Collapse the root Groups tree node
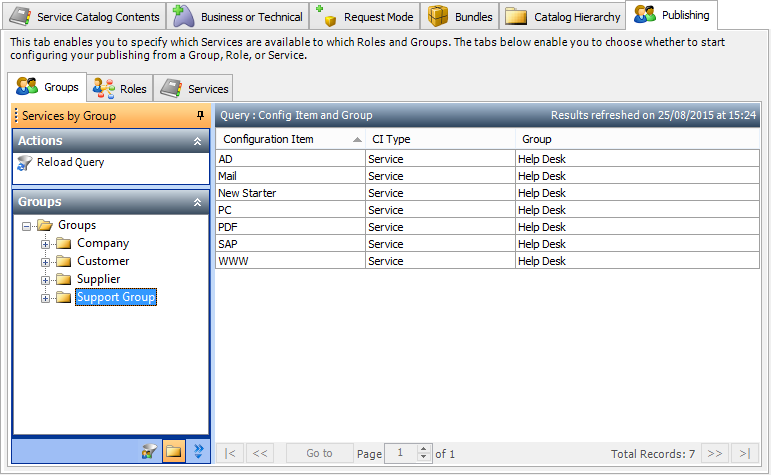The width and height of the screenshot is (771, 475). [x=27, y=226]
